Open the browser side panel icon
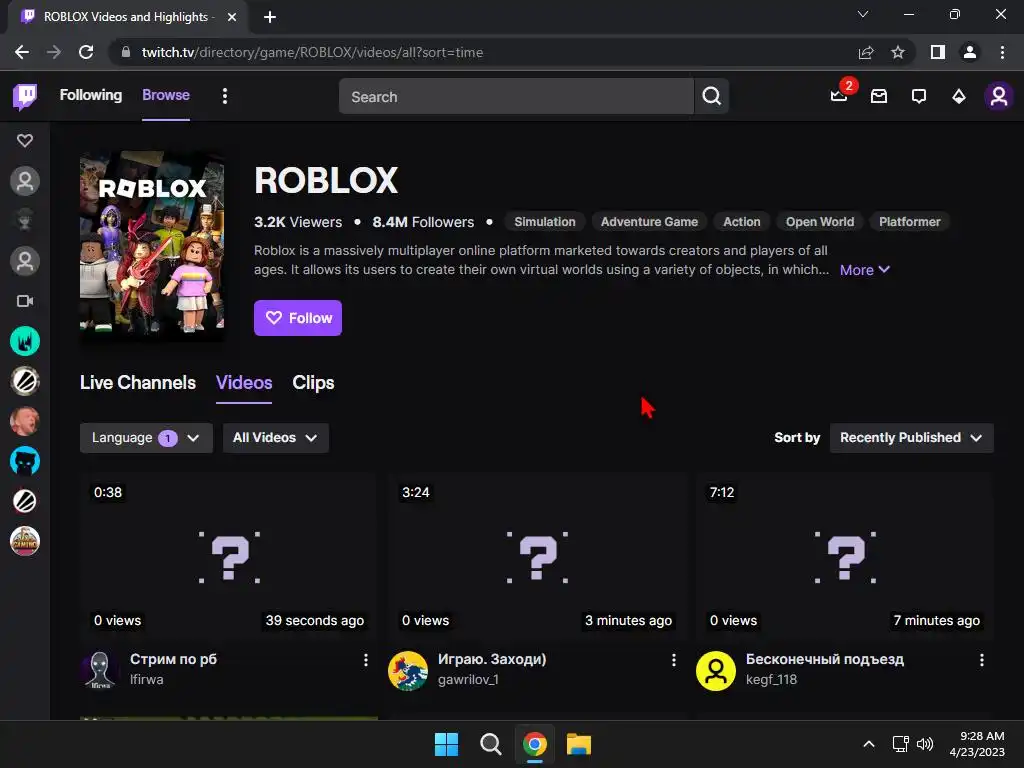 pos(938,52)
